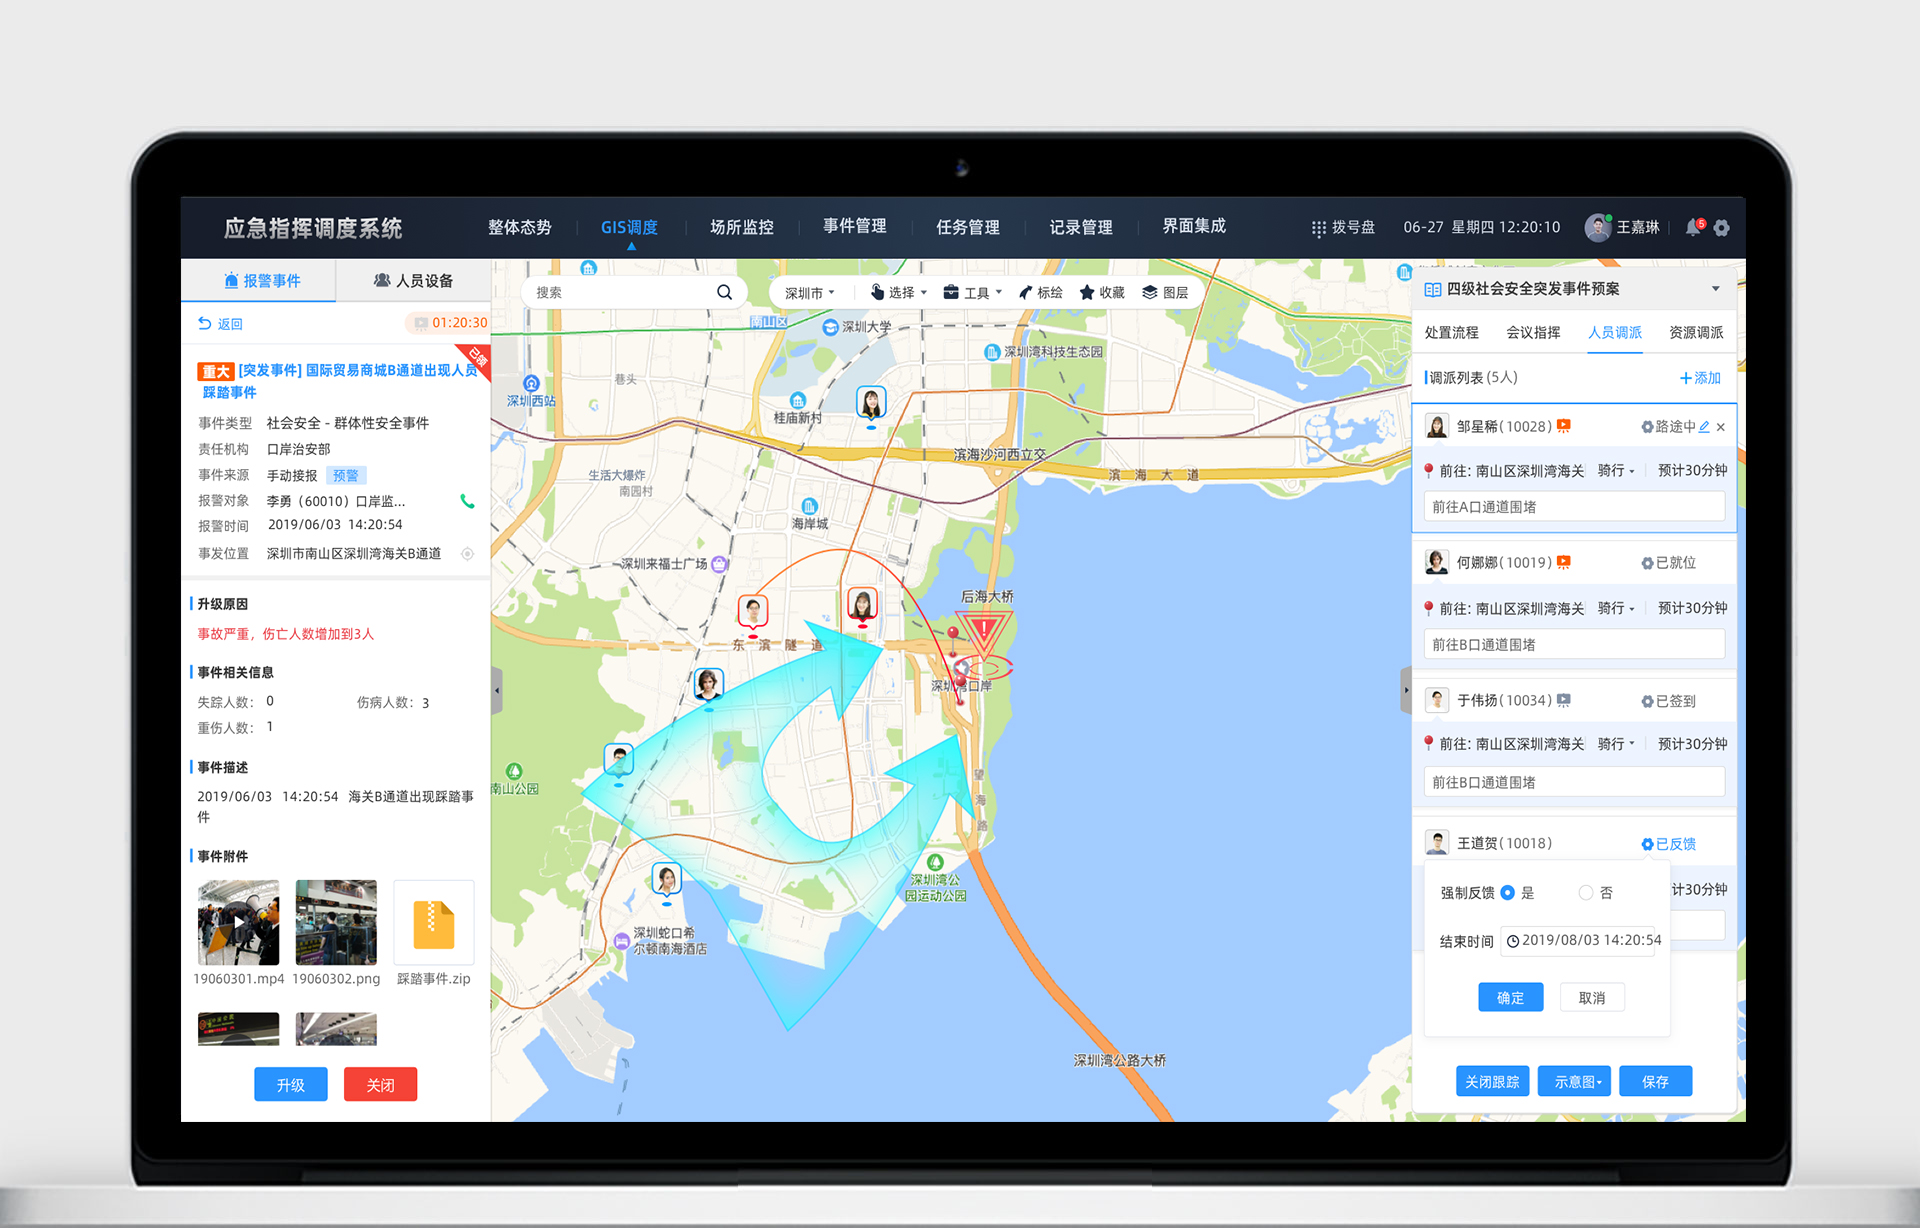The width and height of the screenshot is (1920, 1228).
Task: Click the 收藏 star toolbar item
Action: [x=1101, y=292]
